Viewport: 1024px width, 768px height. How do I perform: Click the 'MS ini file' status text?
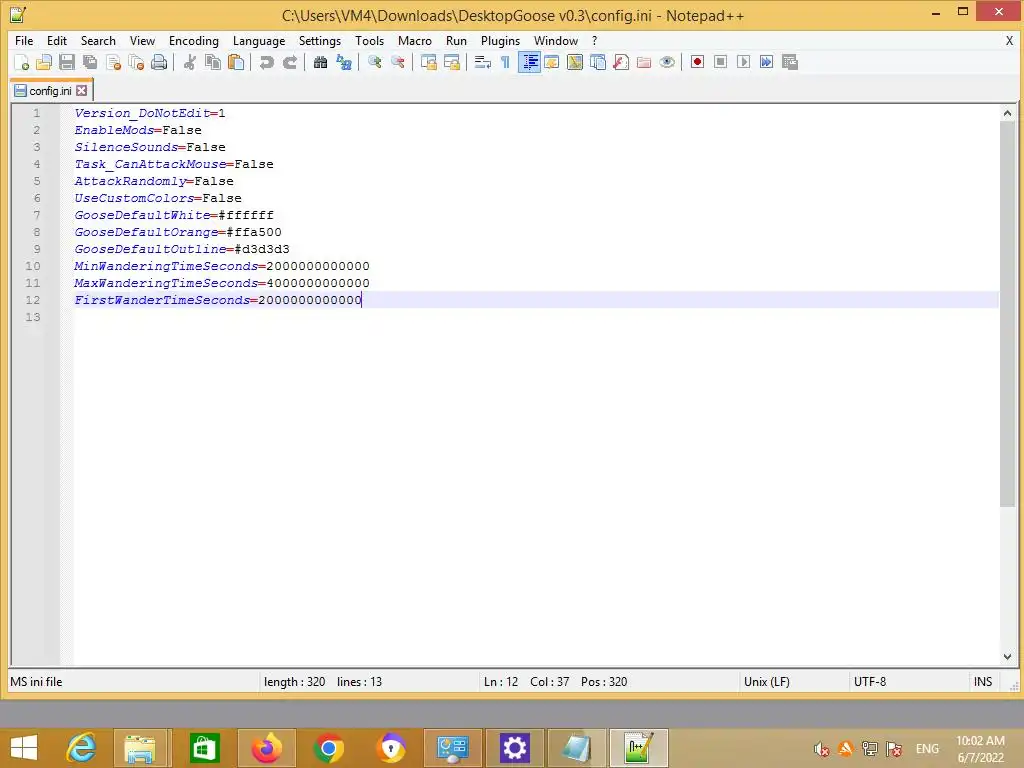pos(37,682)
